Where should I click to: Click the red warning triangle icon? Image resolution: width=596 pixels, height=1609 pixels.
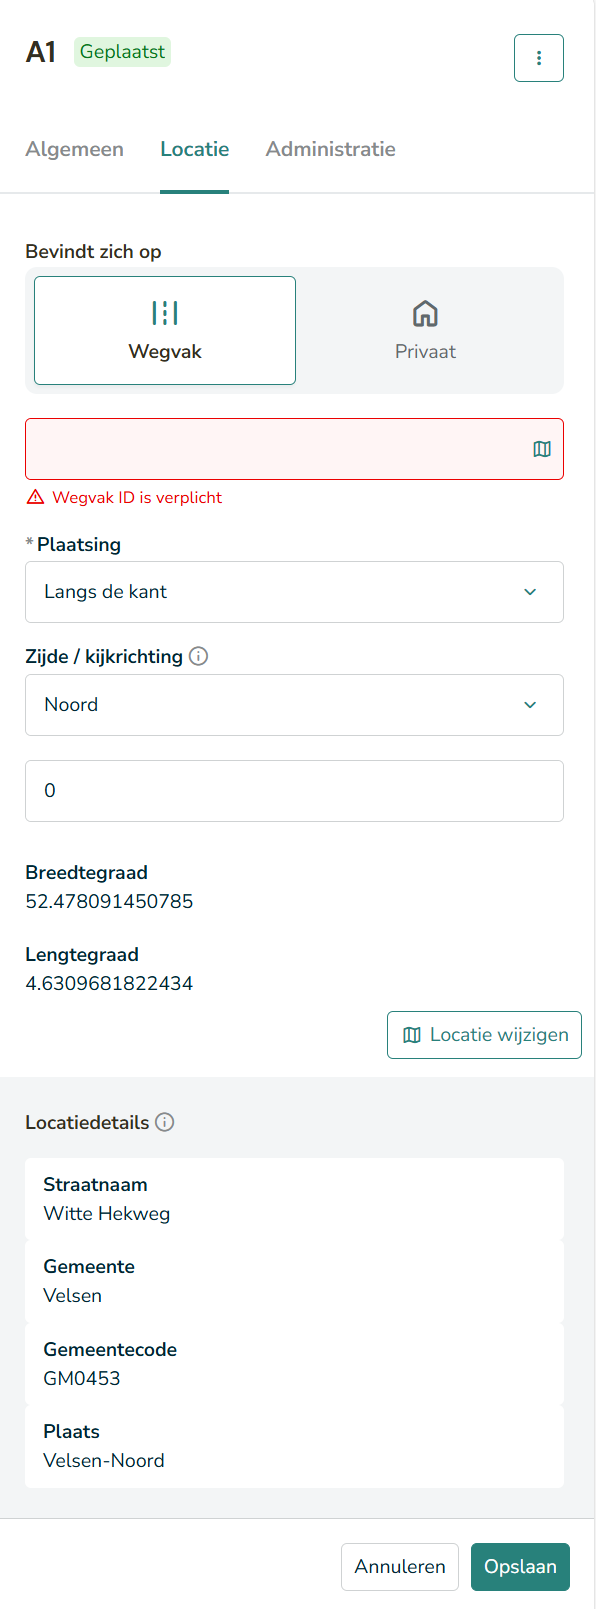click(35, 497)
